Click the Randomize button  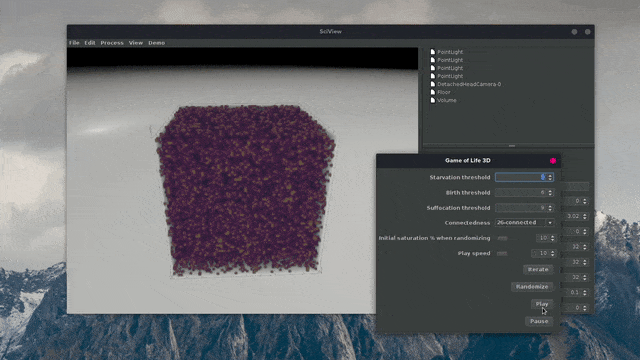pyautogui.click(x=532, y=287)
